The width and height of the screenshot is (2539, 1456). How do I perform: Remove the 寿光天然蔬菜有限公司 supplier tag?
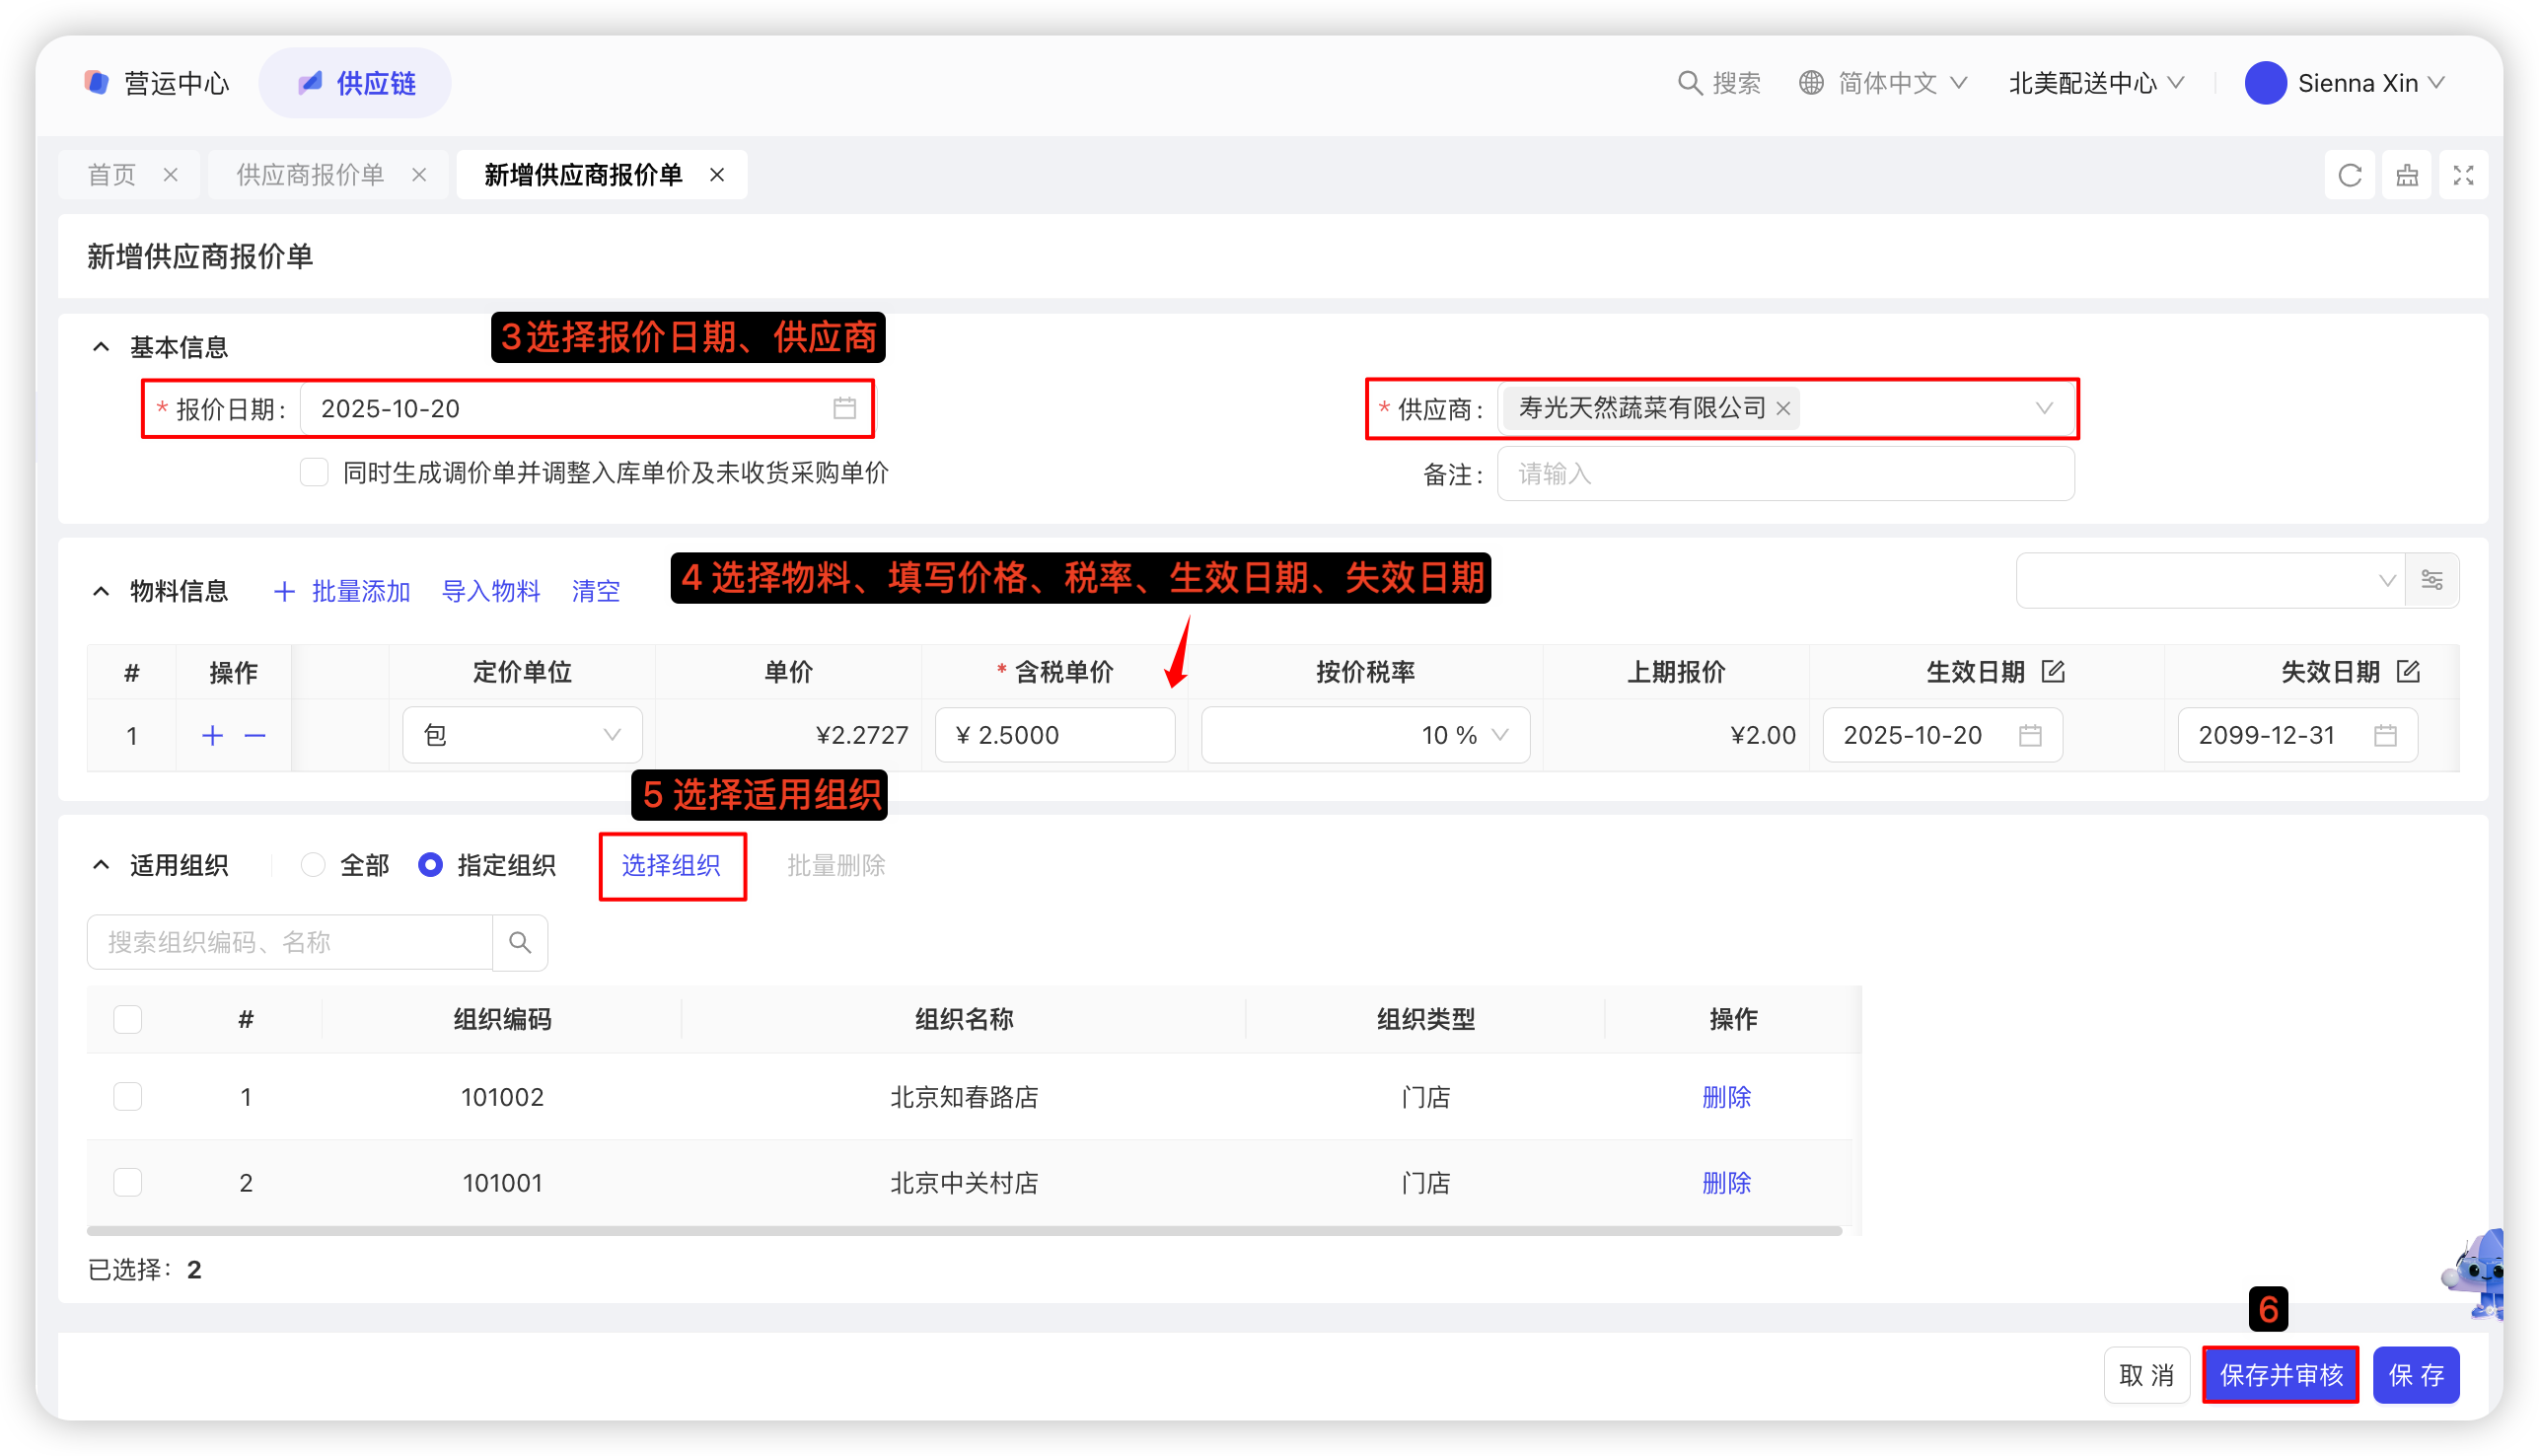(1782, 408)
